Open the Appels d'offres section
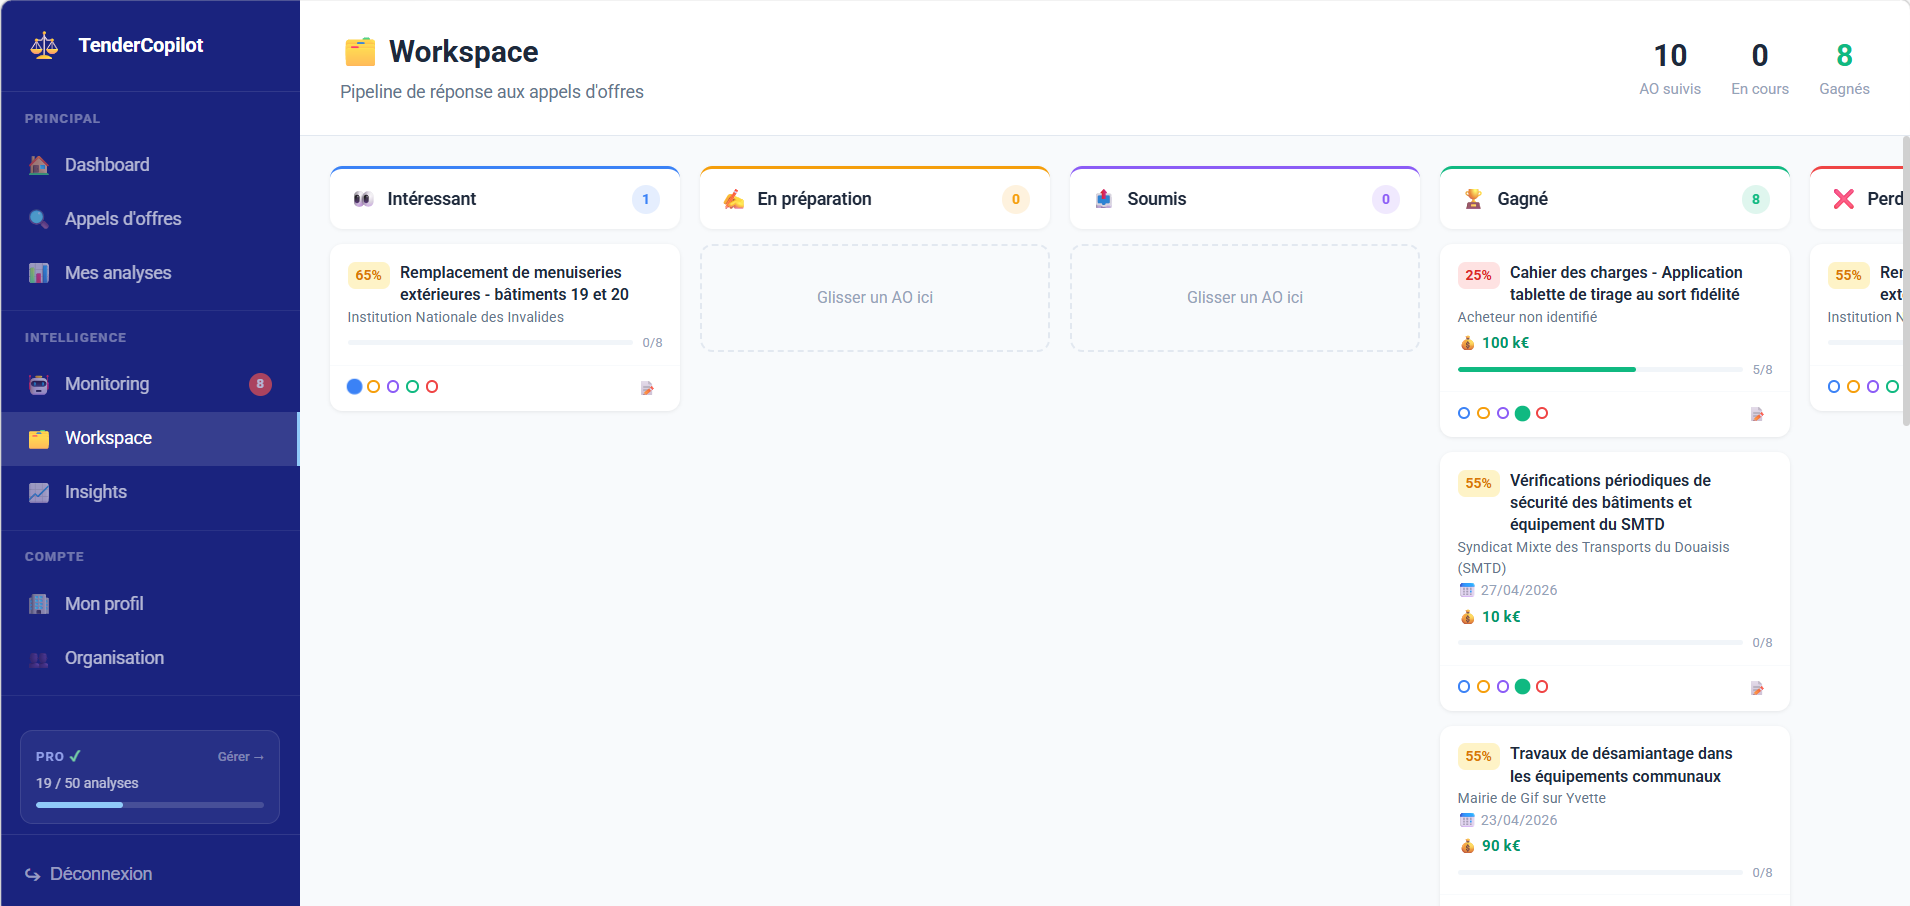This screenshot has width=1910, height=906. [122, 218]
